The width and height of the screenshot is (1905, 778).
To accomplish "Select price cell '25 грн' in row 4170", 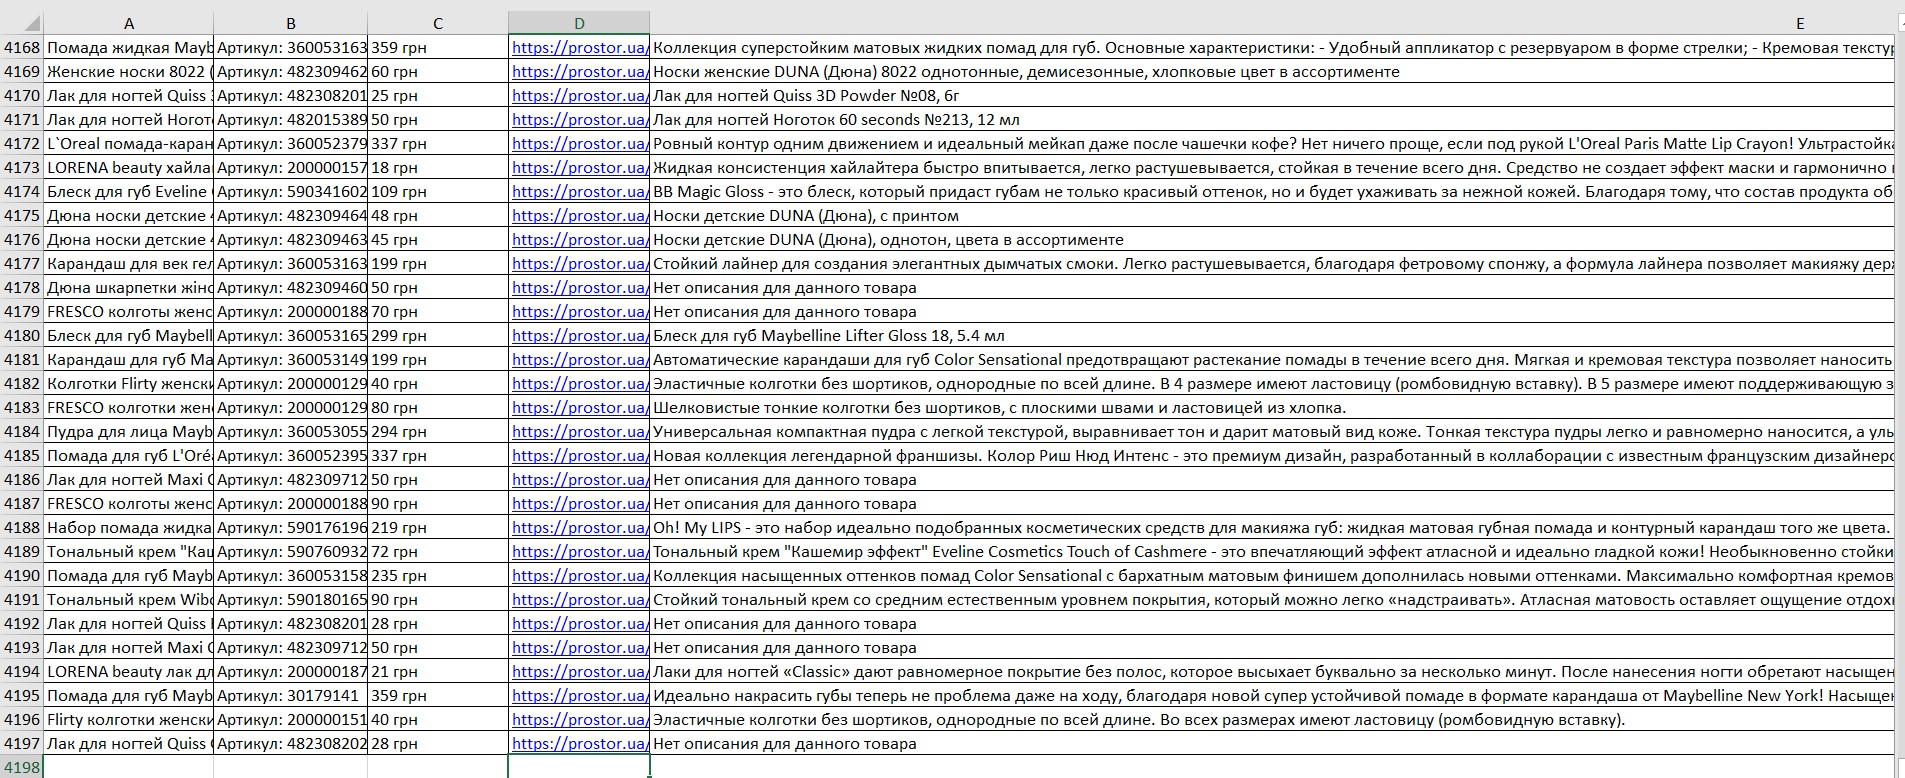I will point(438,95).
